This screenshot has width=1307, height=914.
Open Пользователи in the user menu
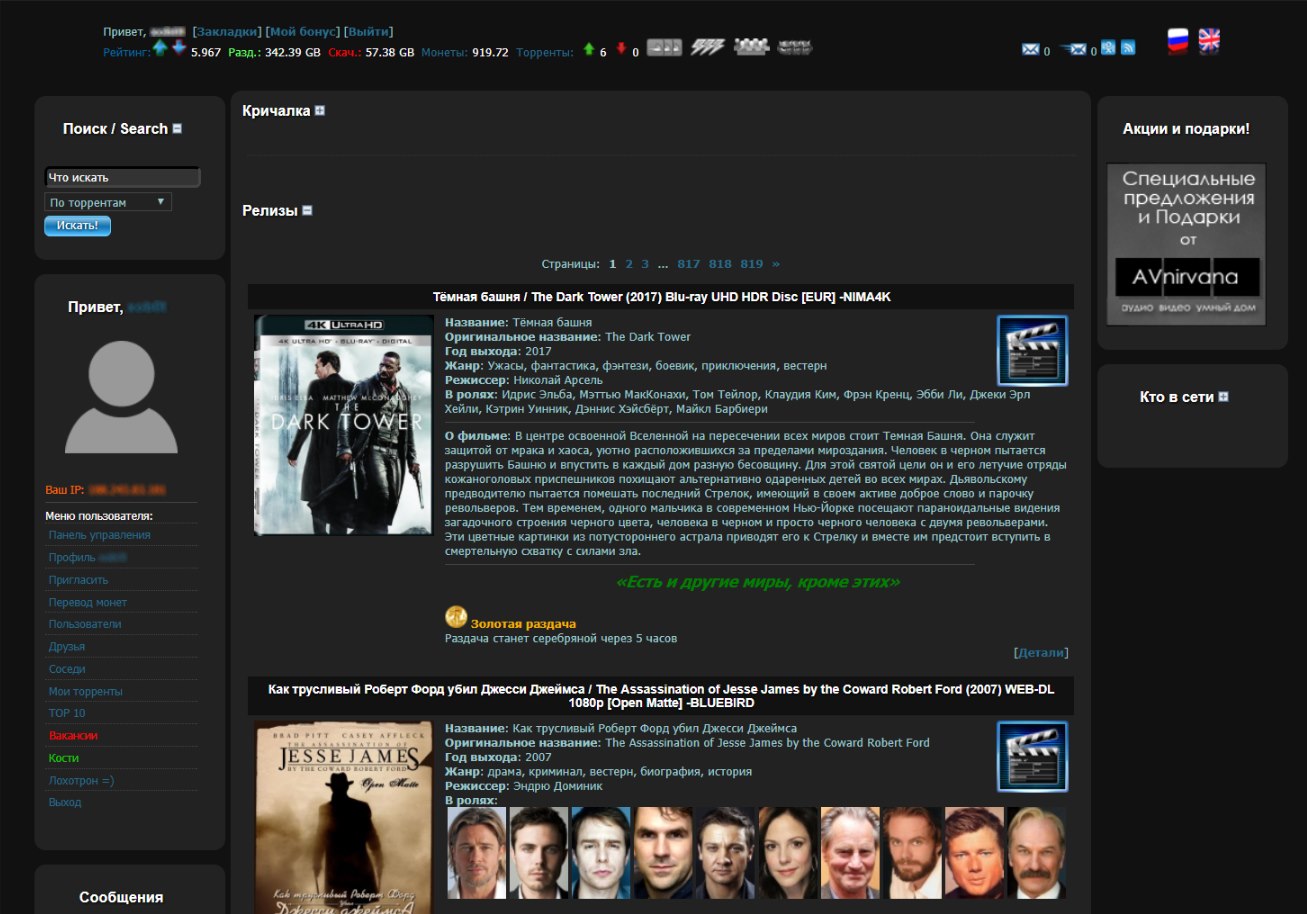(x=85, y=624)
